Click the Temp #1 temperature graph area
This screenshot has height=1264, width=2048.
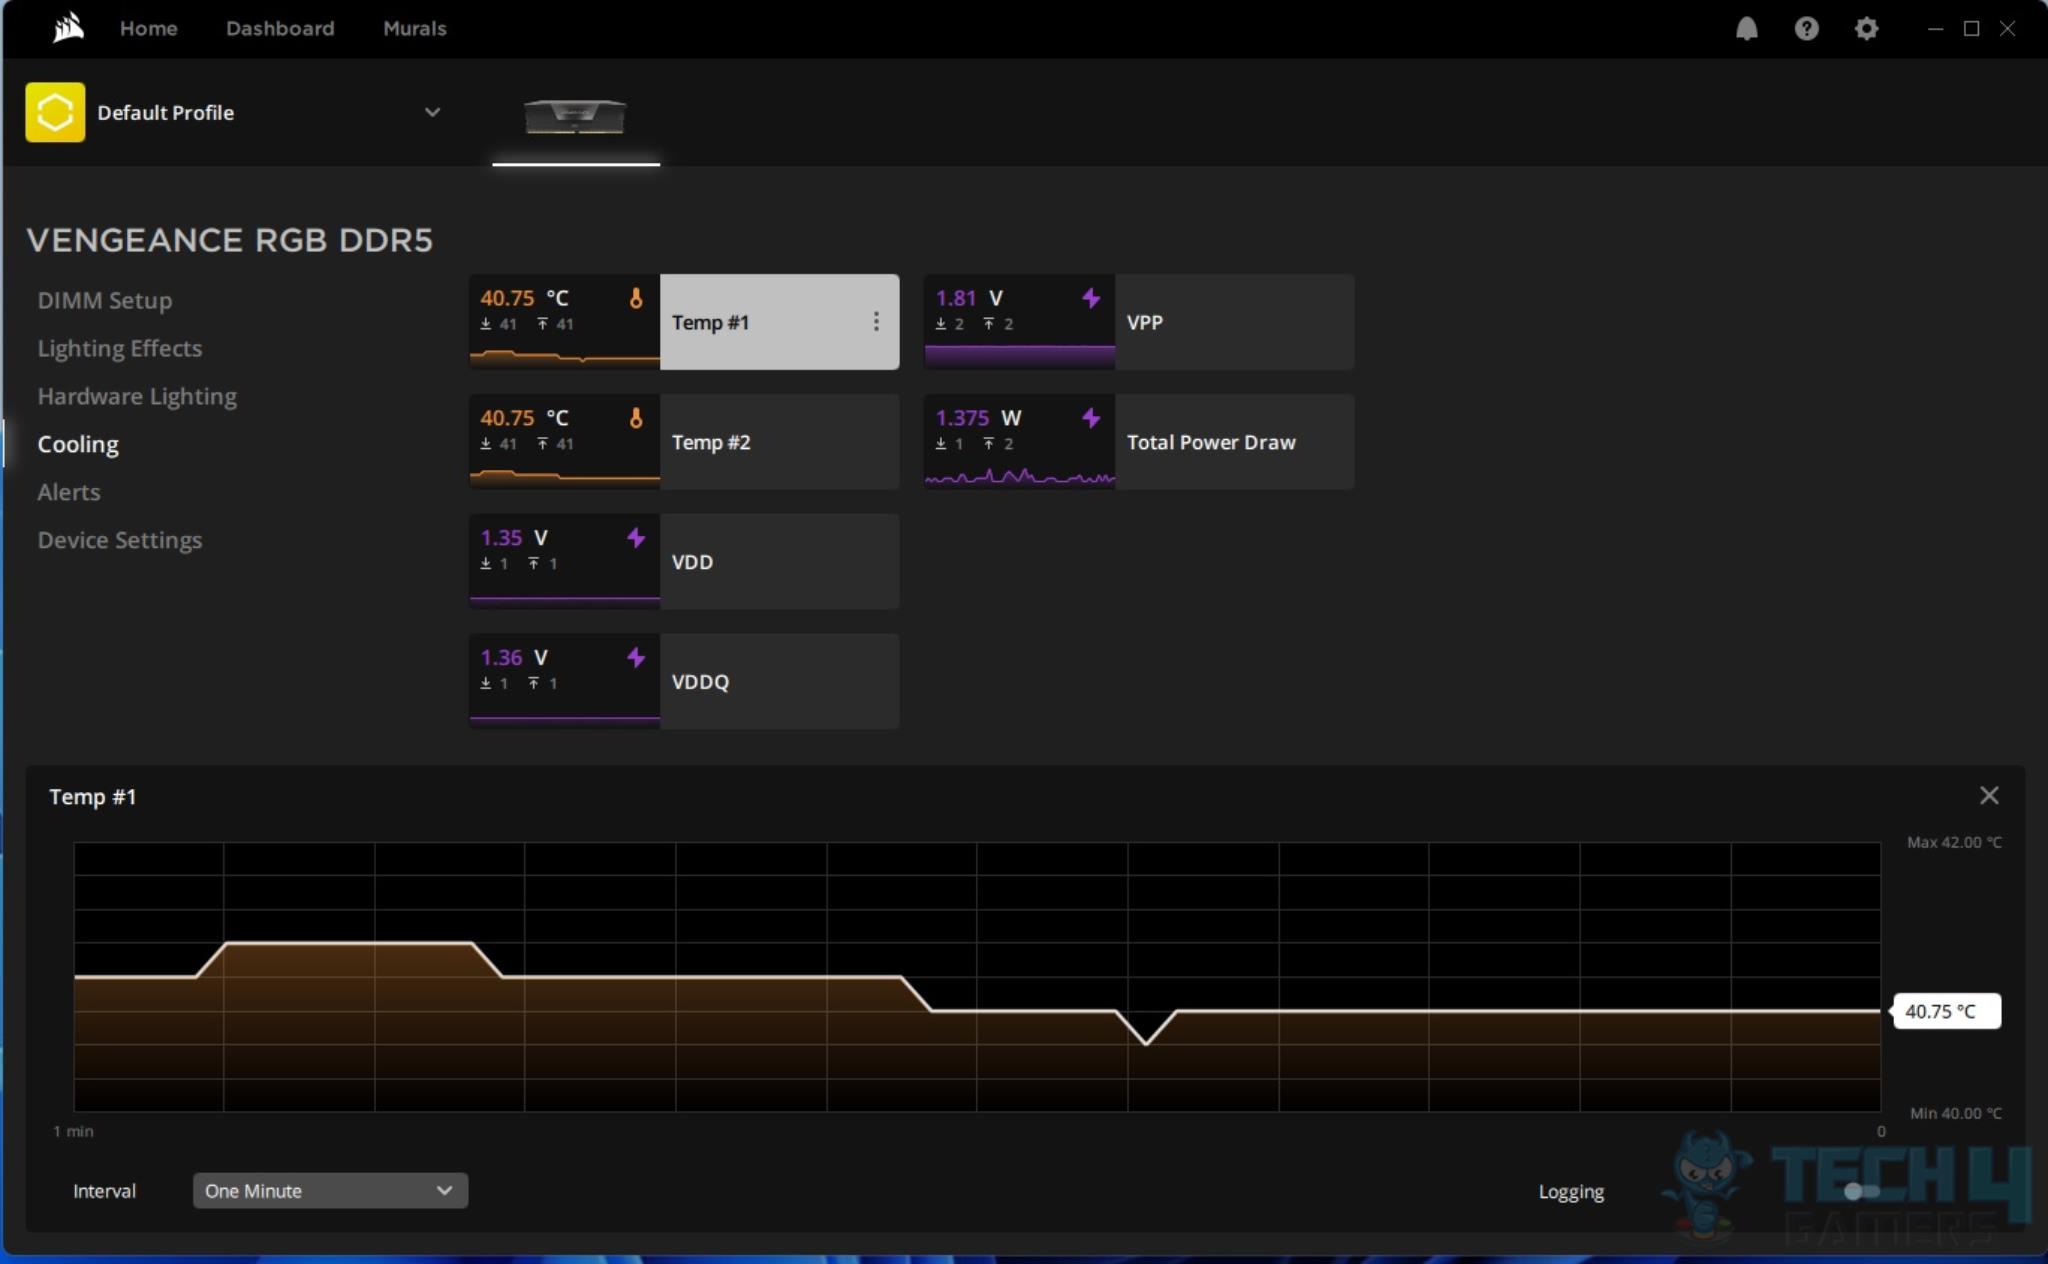[x=977, y=977]
